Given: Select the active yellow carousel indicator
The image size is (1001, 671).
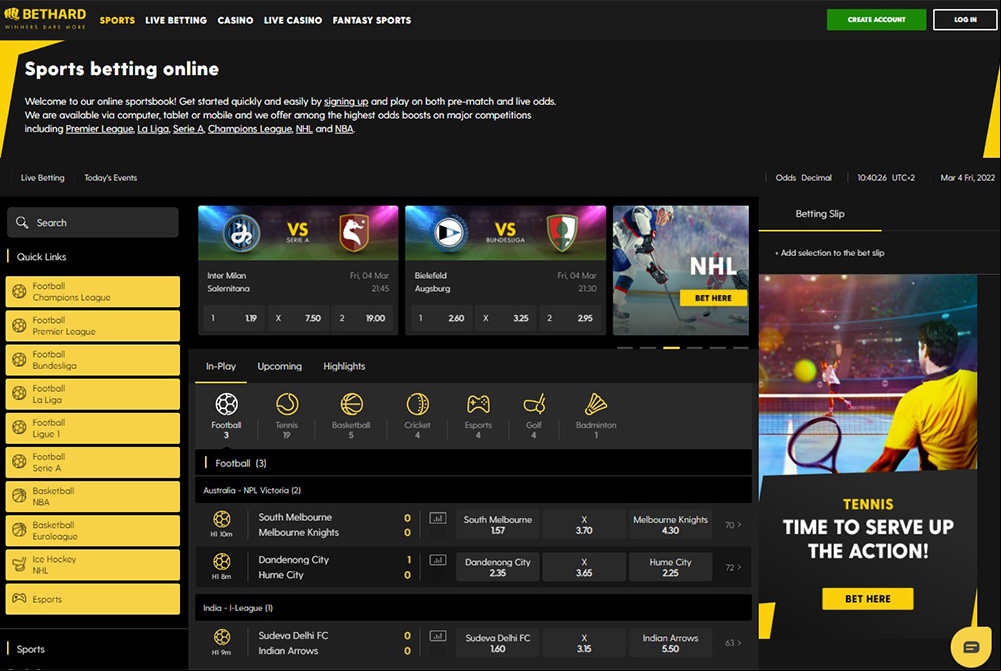Looking at the screenshot, I should point(671,348).
